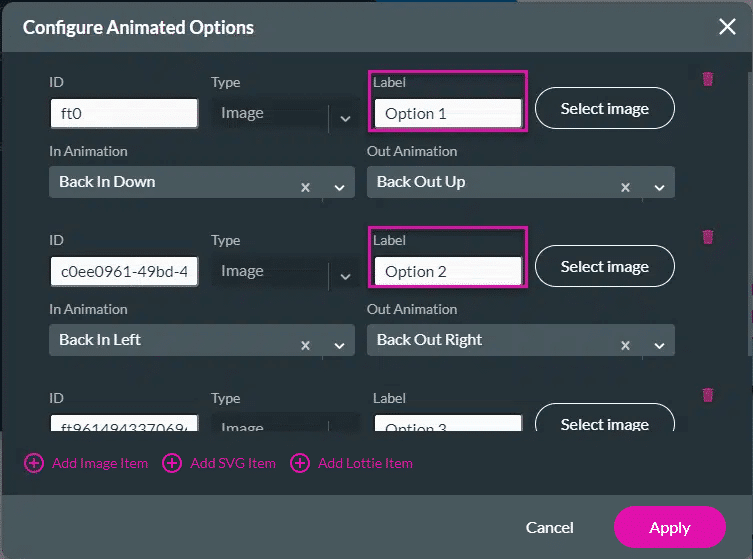Viewport: 753px width, 559px height.
Task: Clear the Back Out Up animation selection
Action: click(x=626, y=187)
